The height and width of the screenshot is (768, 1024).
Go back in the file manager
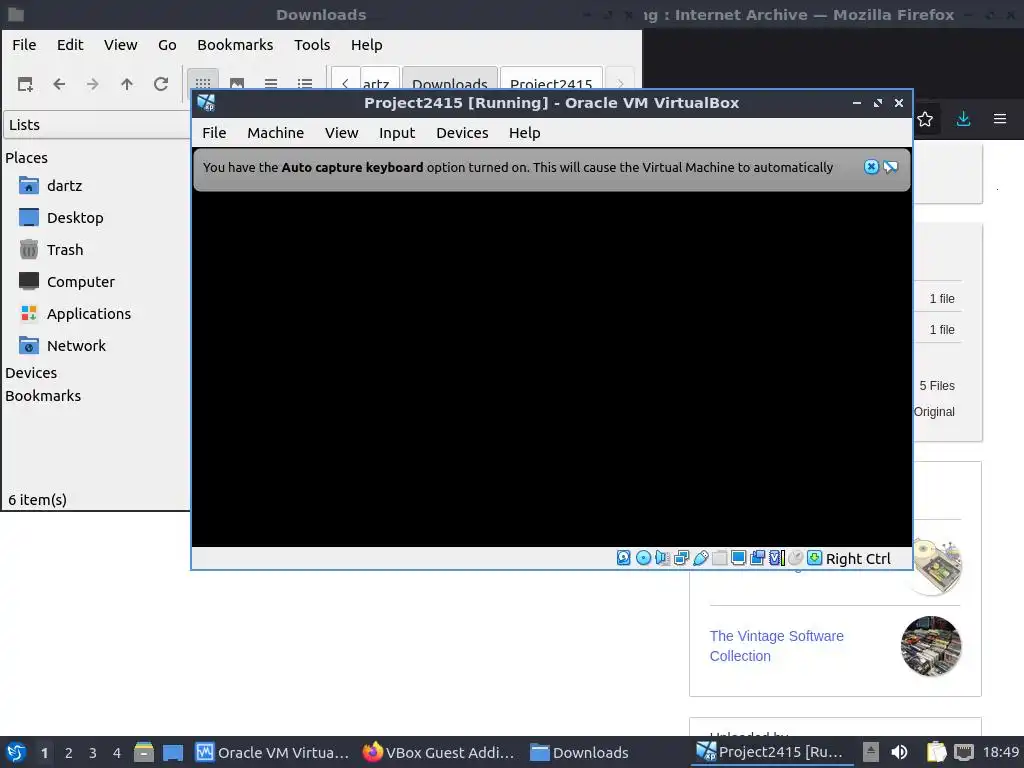pyautogui.click(x=59, y=84)
